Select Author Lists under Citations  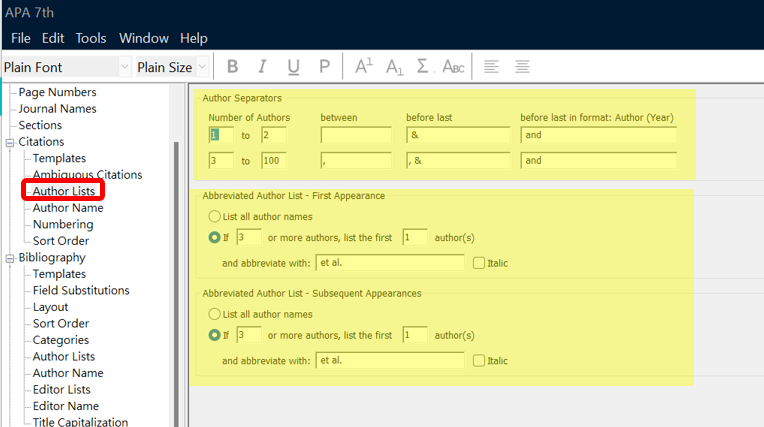[x=64, y=191]
